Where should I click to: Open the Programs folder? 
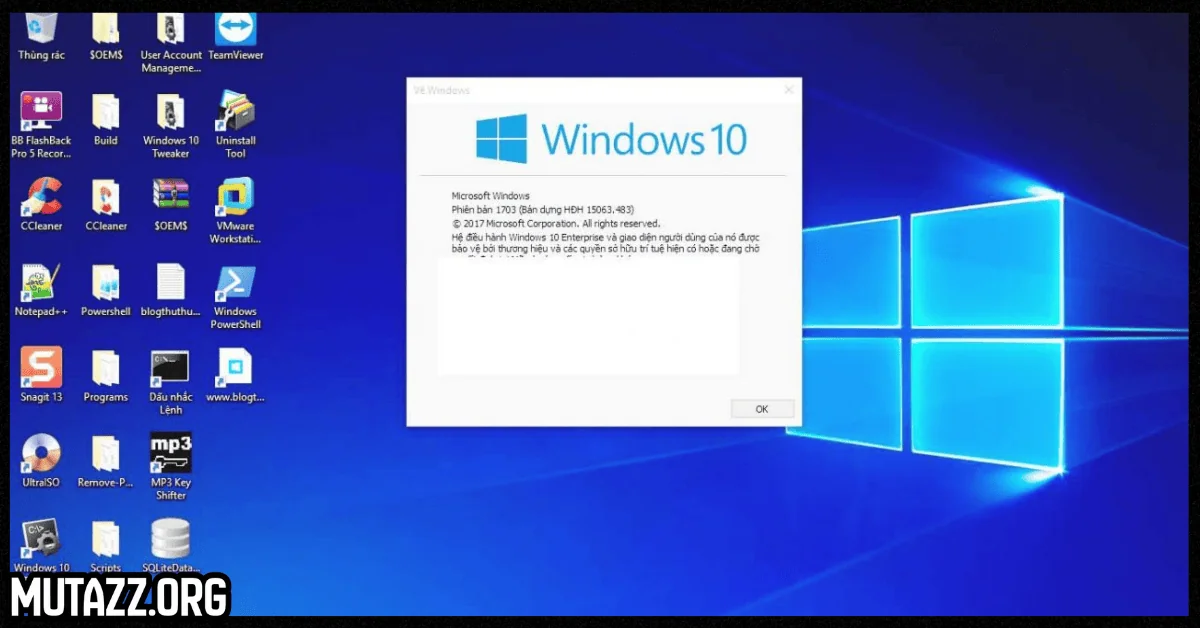pos(106,368)
